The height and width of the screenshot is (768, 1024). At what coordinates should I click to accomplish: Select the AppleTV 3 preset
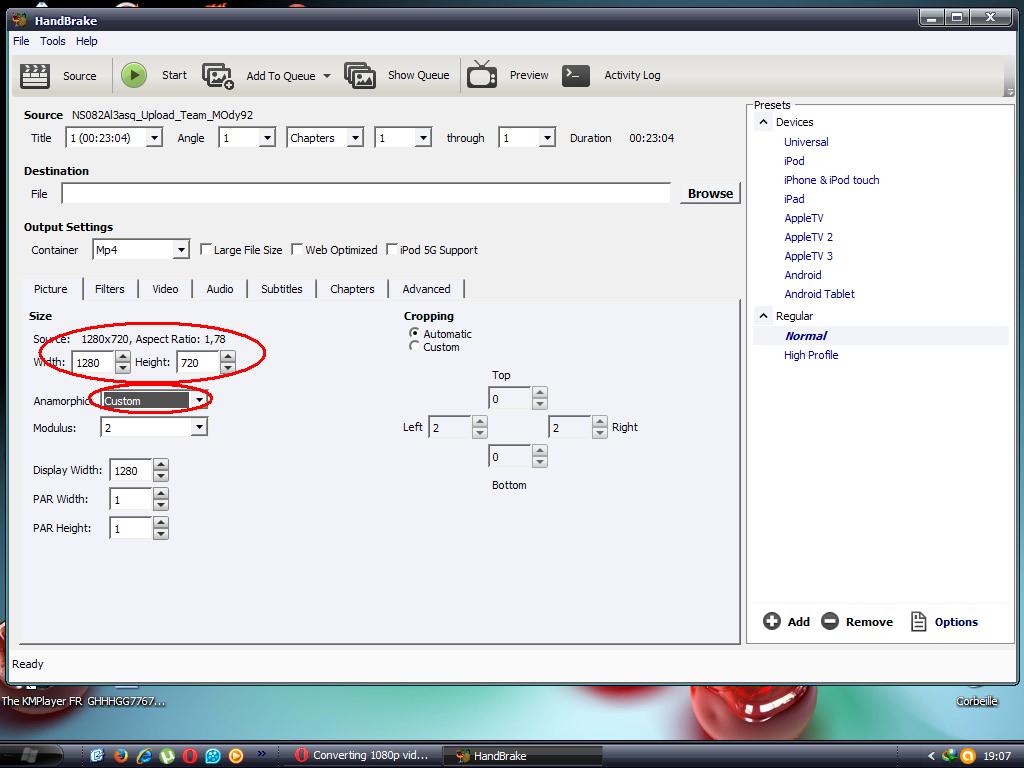tap(808, 256)
